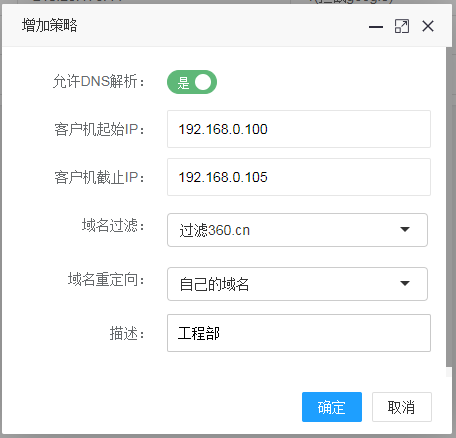
Task: Toggle the 允许DNS解析 switch off
Action: pos(192,82)
